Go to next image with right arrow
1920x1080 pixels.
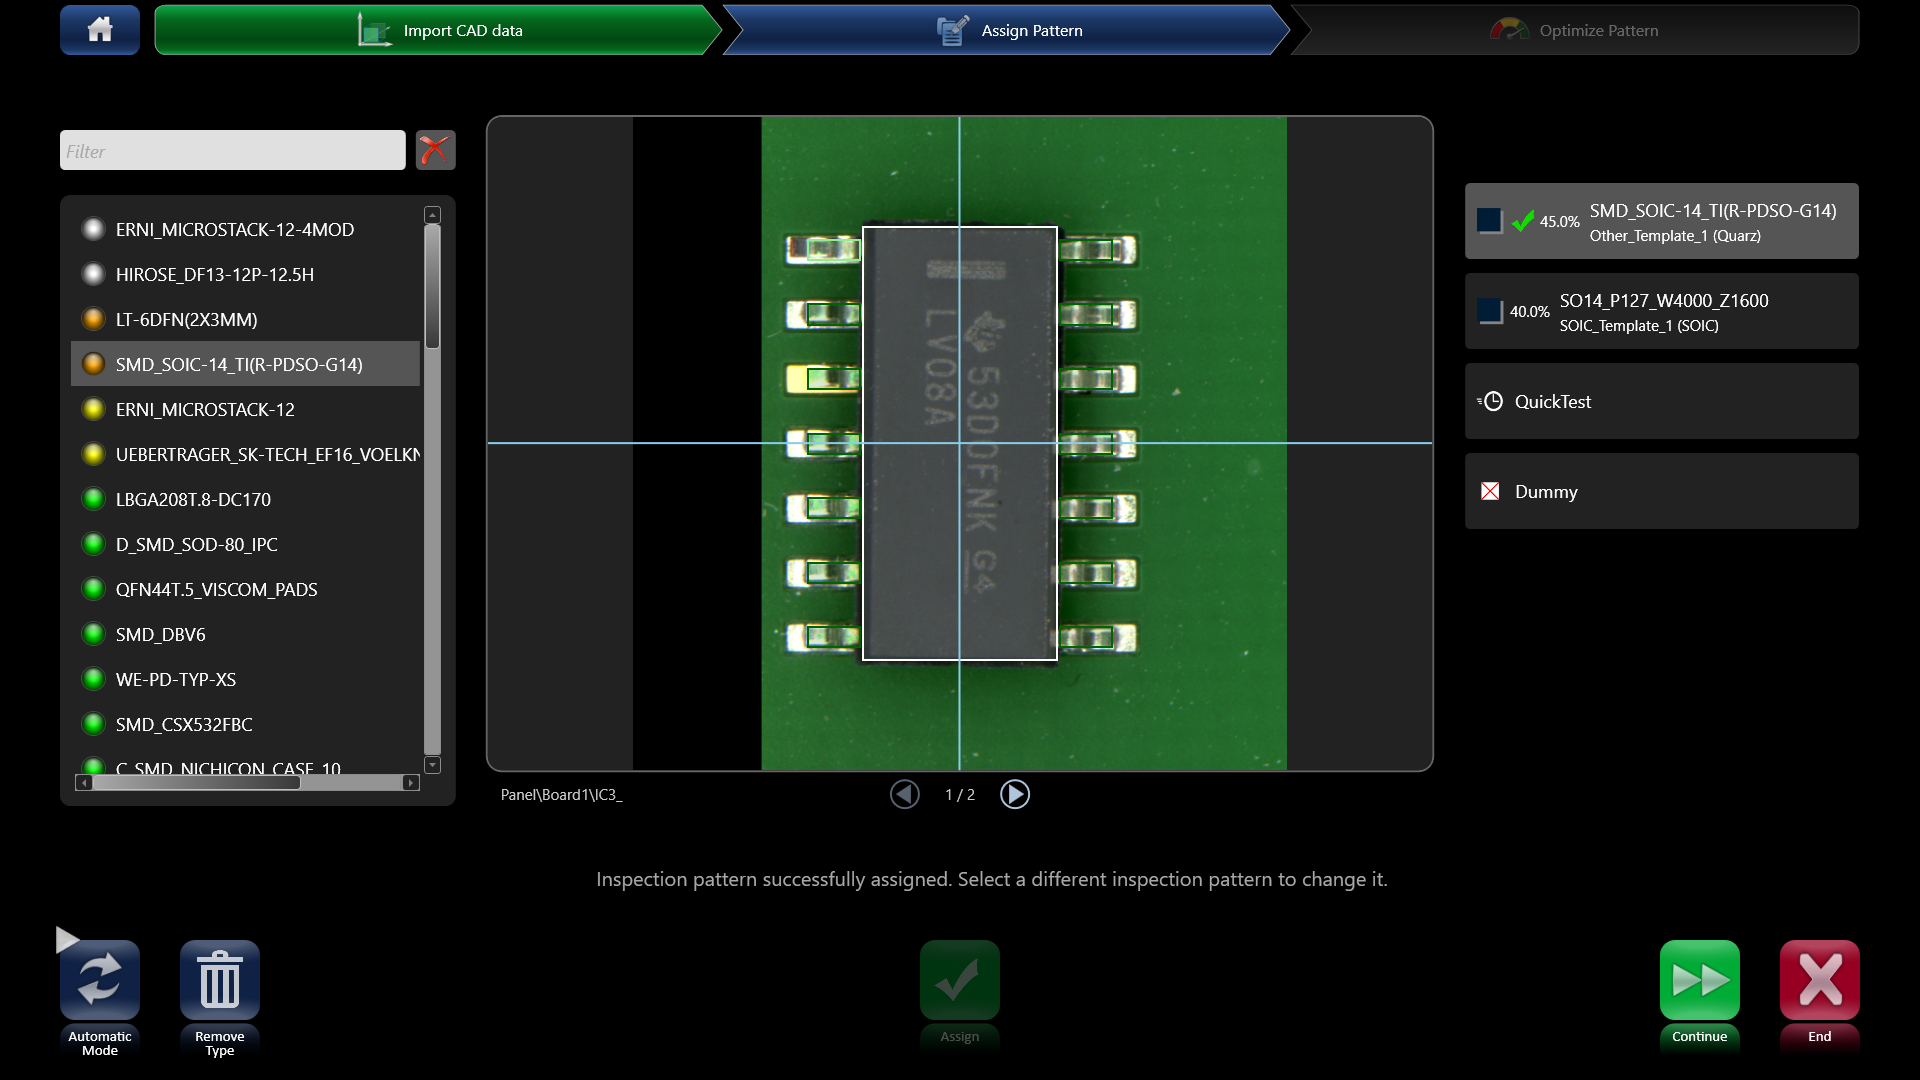point(1014,794)
